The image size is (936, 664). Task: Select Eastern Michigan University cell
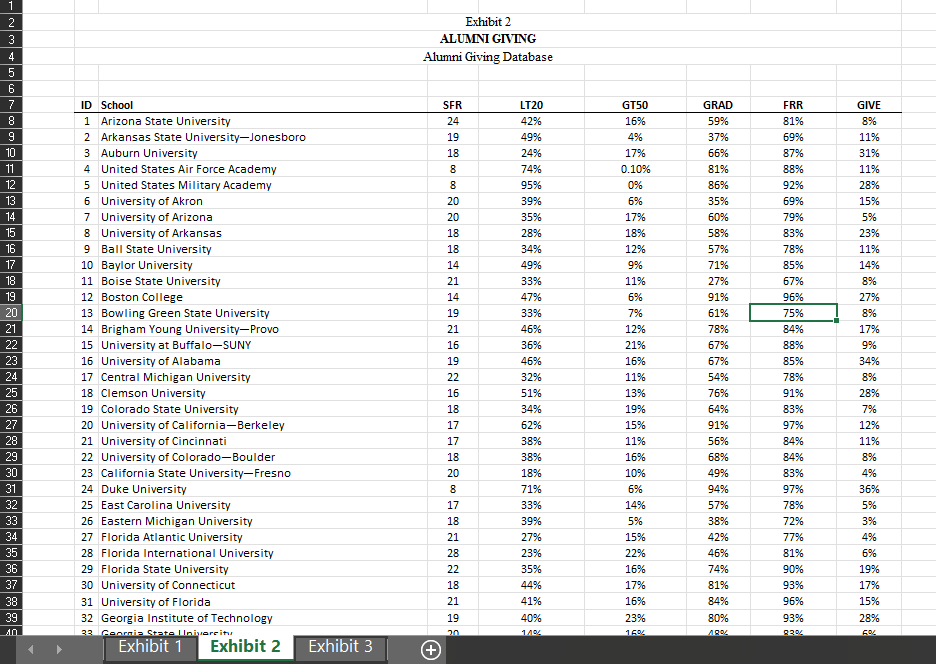point(263,521)
